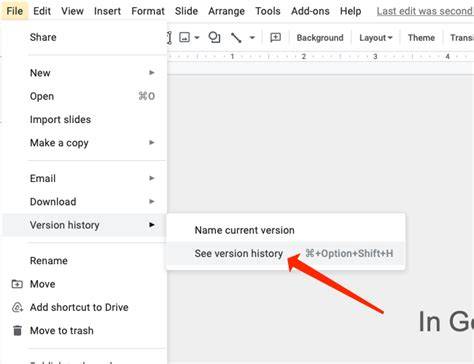Open the Slide menu
The image size is (474, 364).
(x=186, y=11)
